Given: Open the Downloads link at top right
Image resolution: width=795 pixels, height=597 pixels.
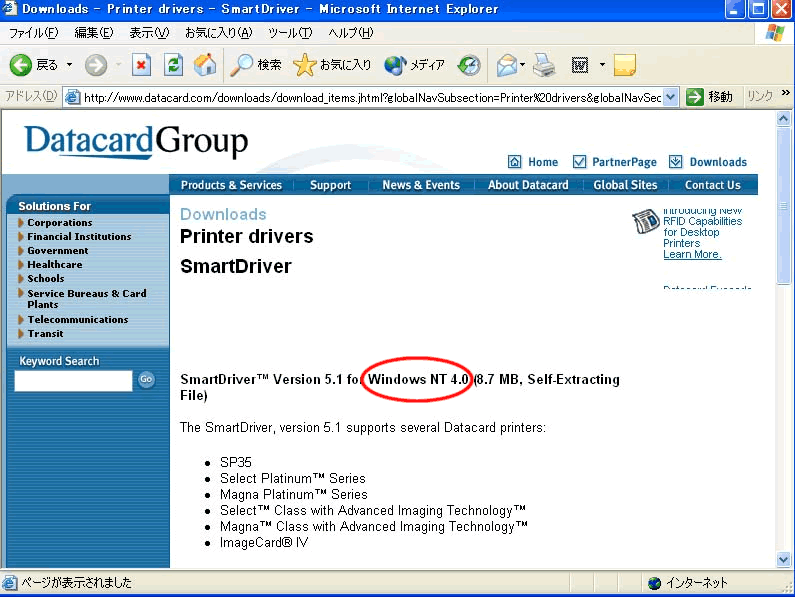Looking at the screenshot, I should 718,162.
